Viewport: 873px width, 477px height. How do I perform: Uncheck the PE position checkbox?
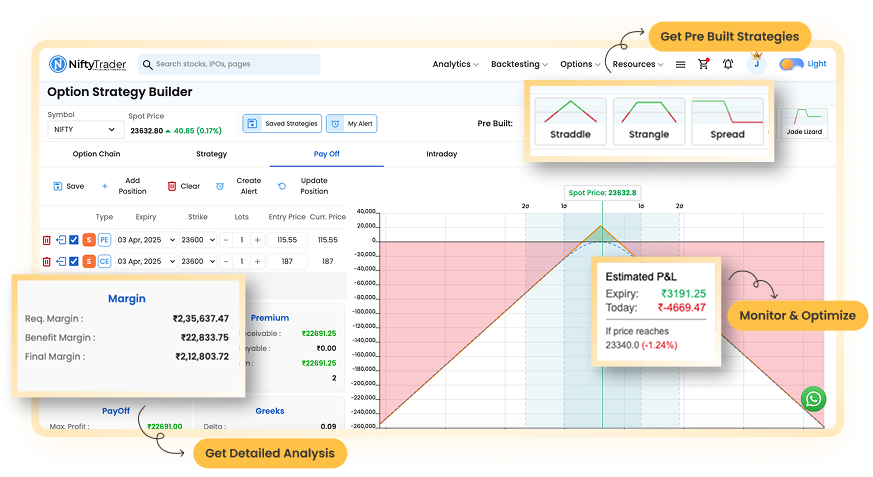click(x=74, y=240)
